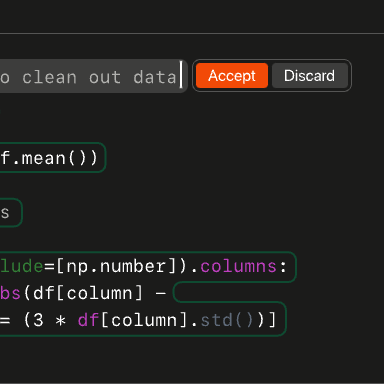Click the word 'columns' in purple
The image size is (384, 384).
pos(238,267)
